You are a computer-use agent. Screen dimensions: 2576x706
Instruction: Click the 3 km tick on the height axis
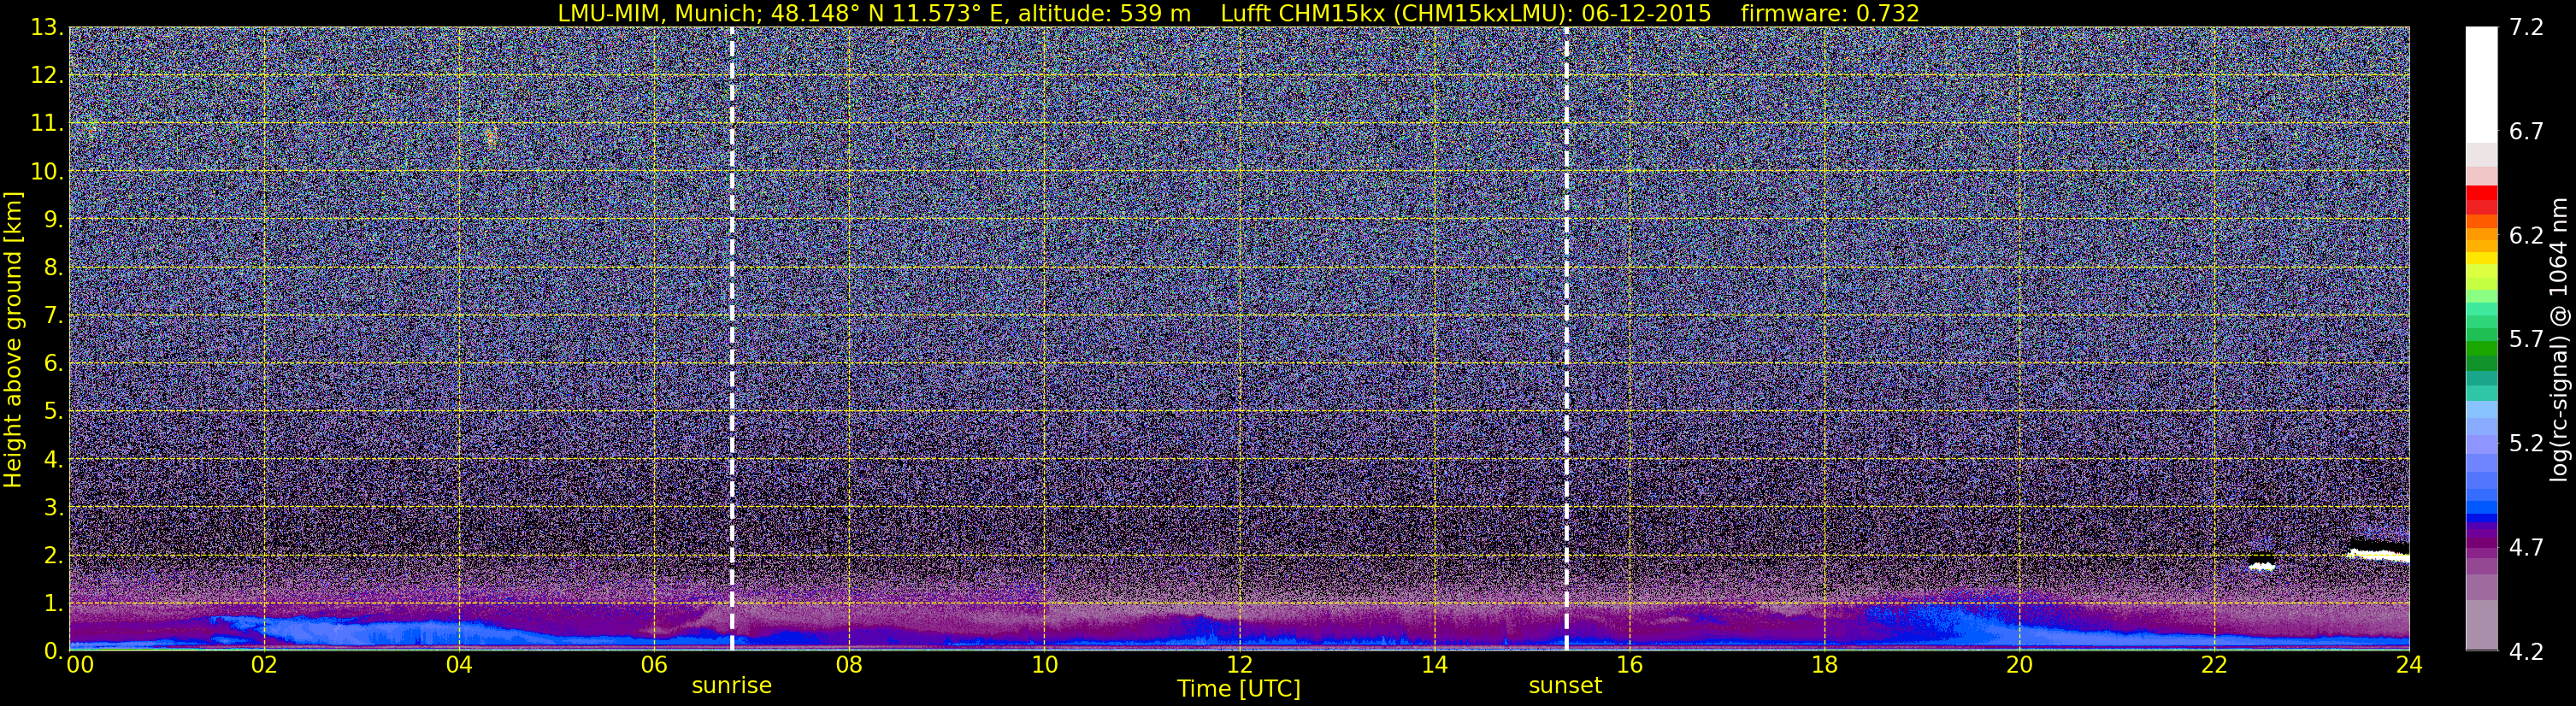(x=53, y=508)
